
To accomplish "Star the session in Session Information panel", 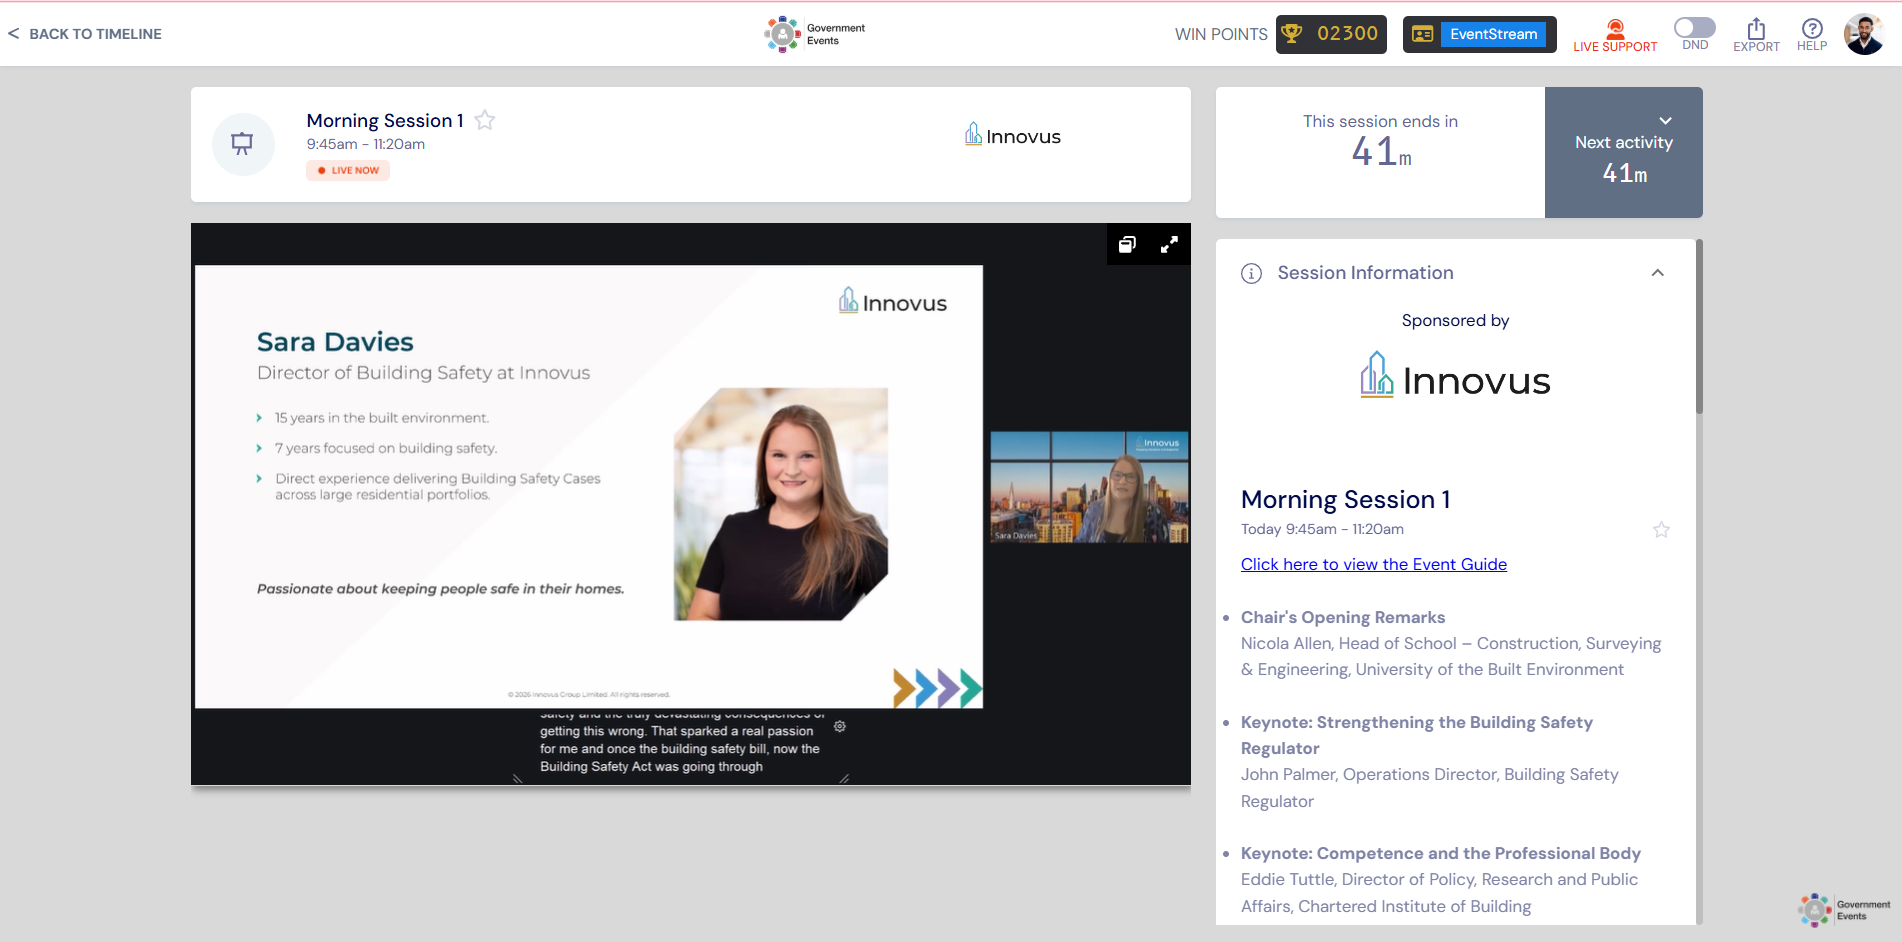I will click(x=1661, y=530).
